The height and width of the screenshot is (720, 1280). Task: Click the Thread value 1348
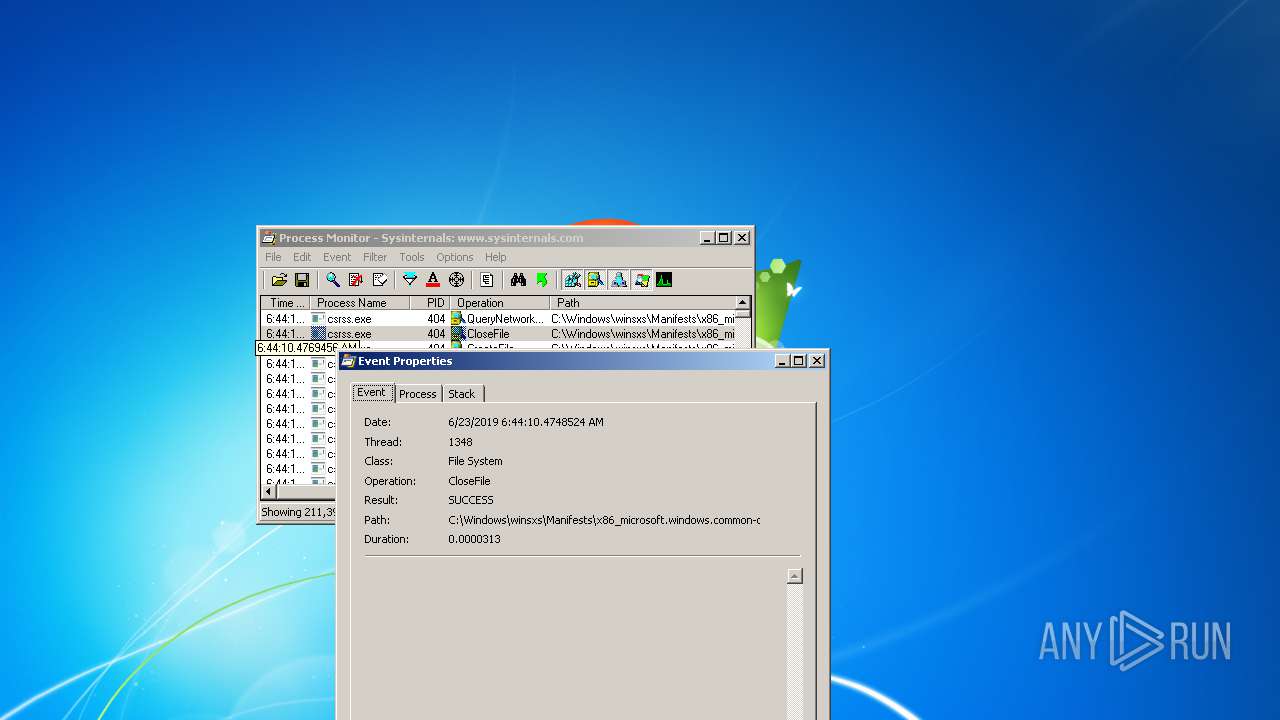pyautogui.click(x=460, y=442)
